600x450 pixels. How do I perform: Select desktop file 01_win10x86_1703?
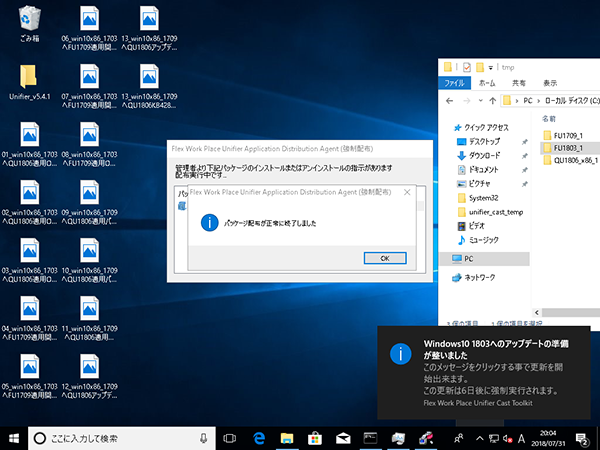(x=29, y=145)
